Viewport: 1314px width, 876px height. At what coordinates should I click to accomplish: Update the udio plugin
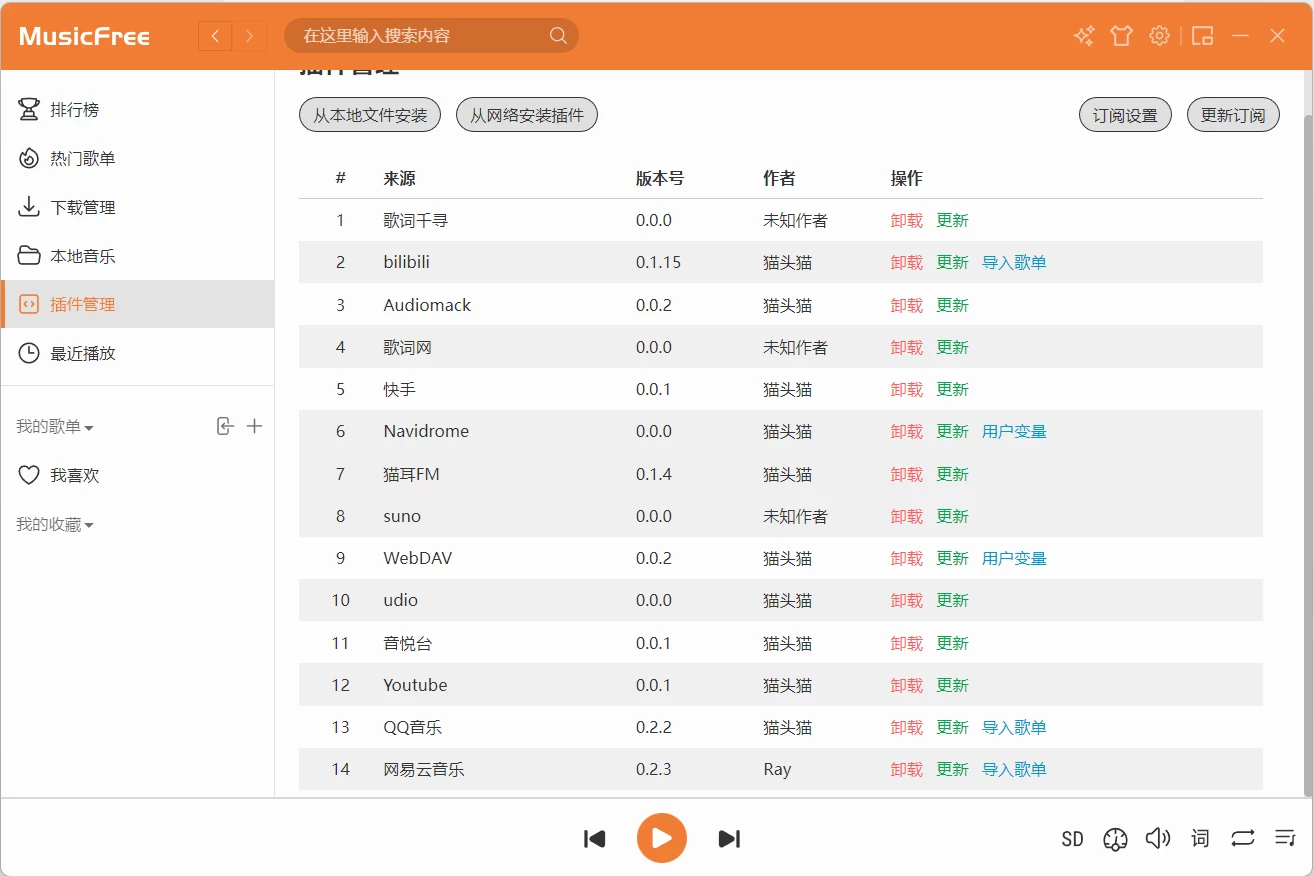click(952, 600)
